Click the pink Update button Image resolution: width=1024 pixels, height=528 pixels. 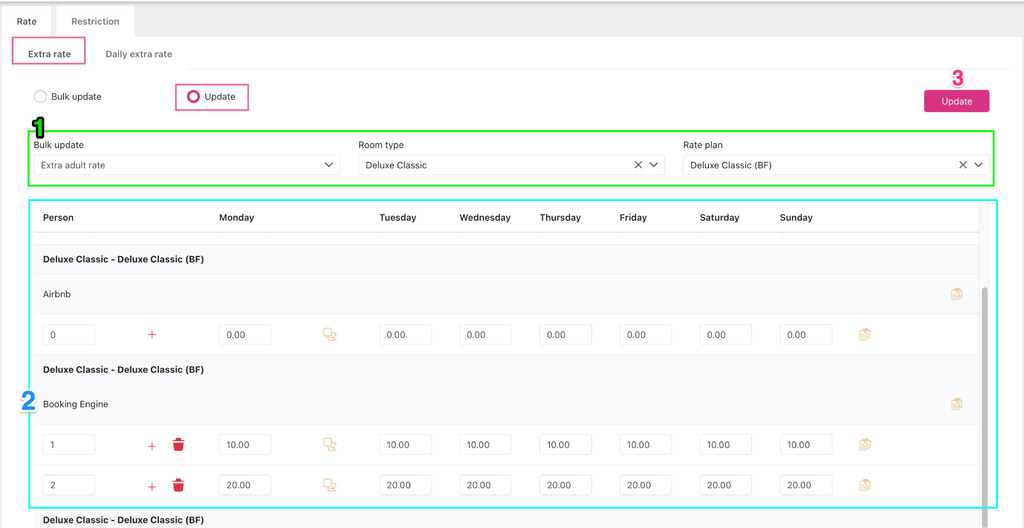click(956, 101)
